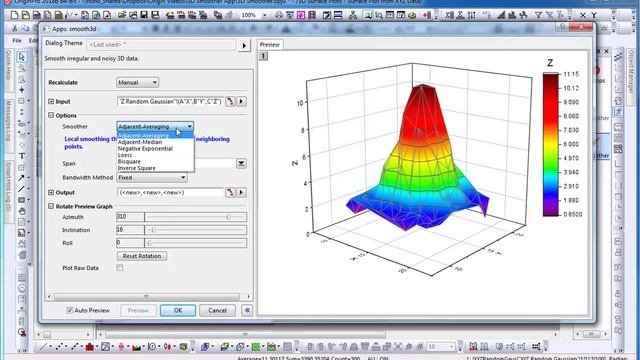Open the Span dropdown arrow

241,163
